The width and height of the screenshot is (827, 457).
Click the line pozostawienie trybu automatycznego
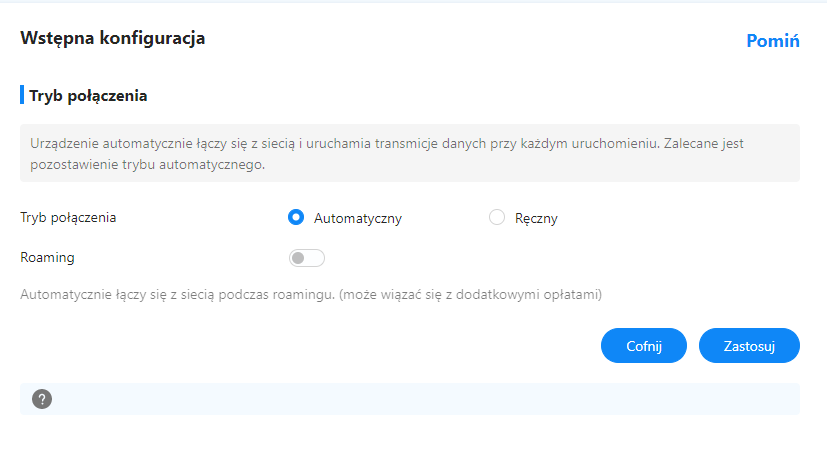(147, 165)
